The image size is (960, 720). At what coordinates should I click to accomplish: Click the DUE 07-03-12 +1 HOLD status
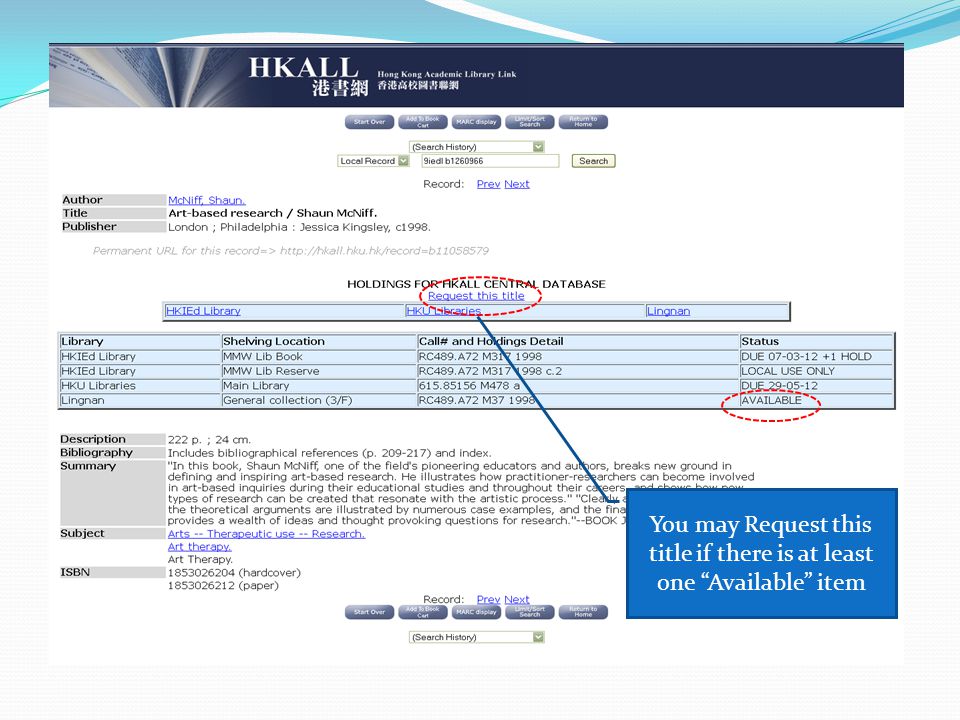coord(806,356)
